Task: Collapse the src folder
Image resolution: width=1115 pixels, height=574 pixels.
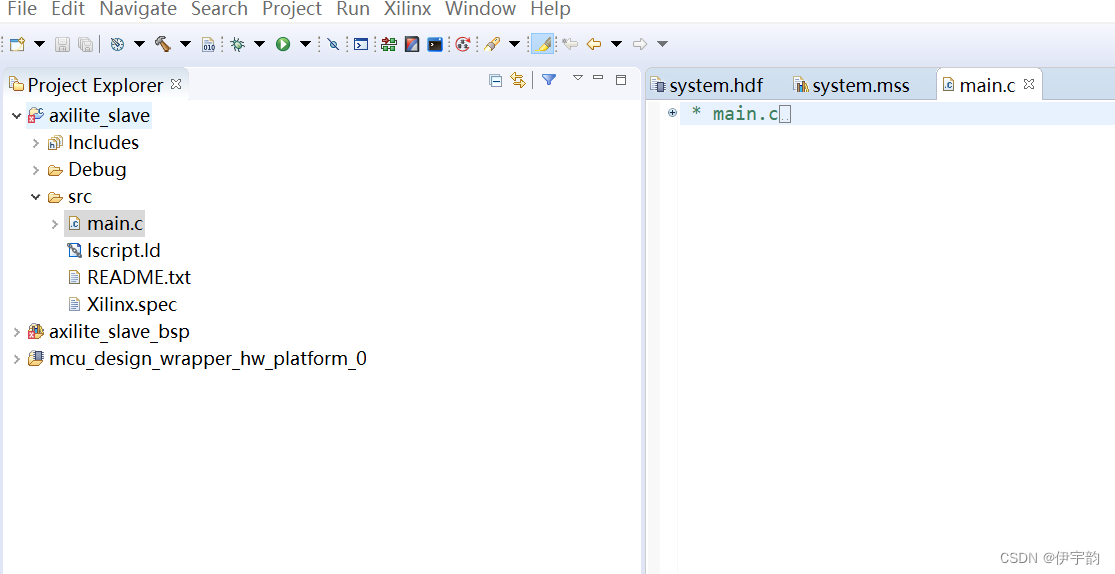Action: click(x=36, y=197)
